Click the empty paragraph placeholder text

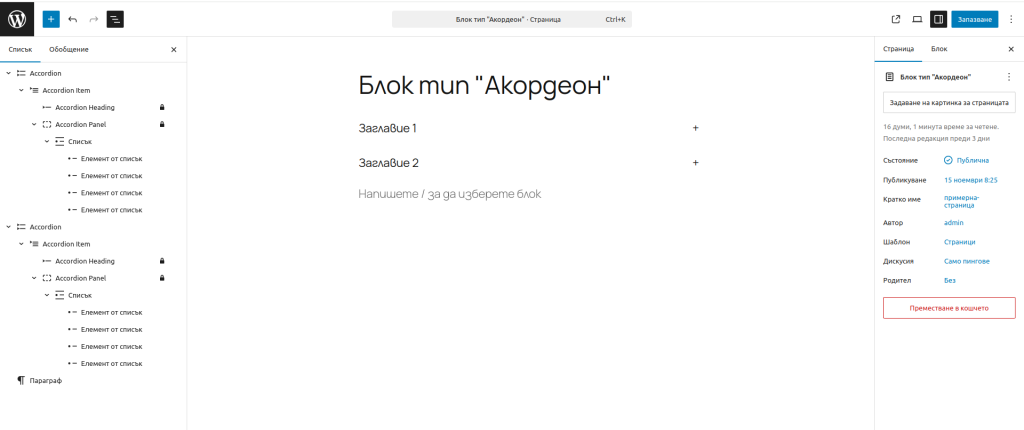pos(449,194)
